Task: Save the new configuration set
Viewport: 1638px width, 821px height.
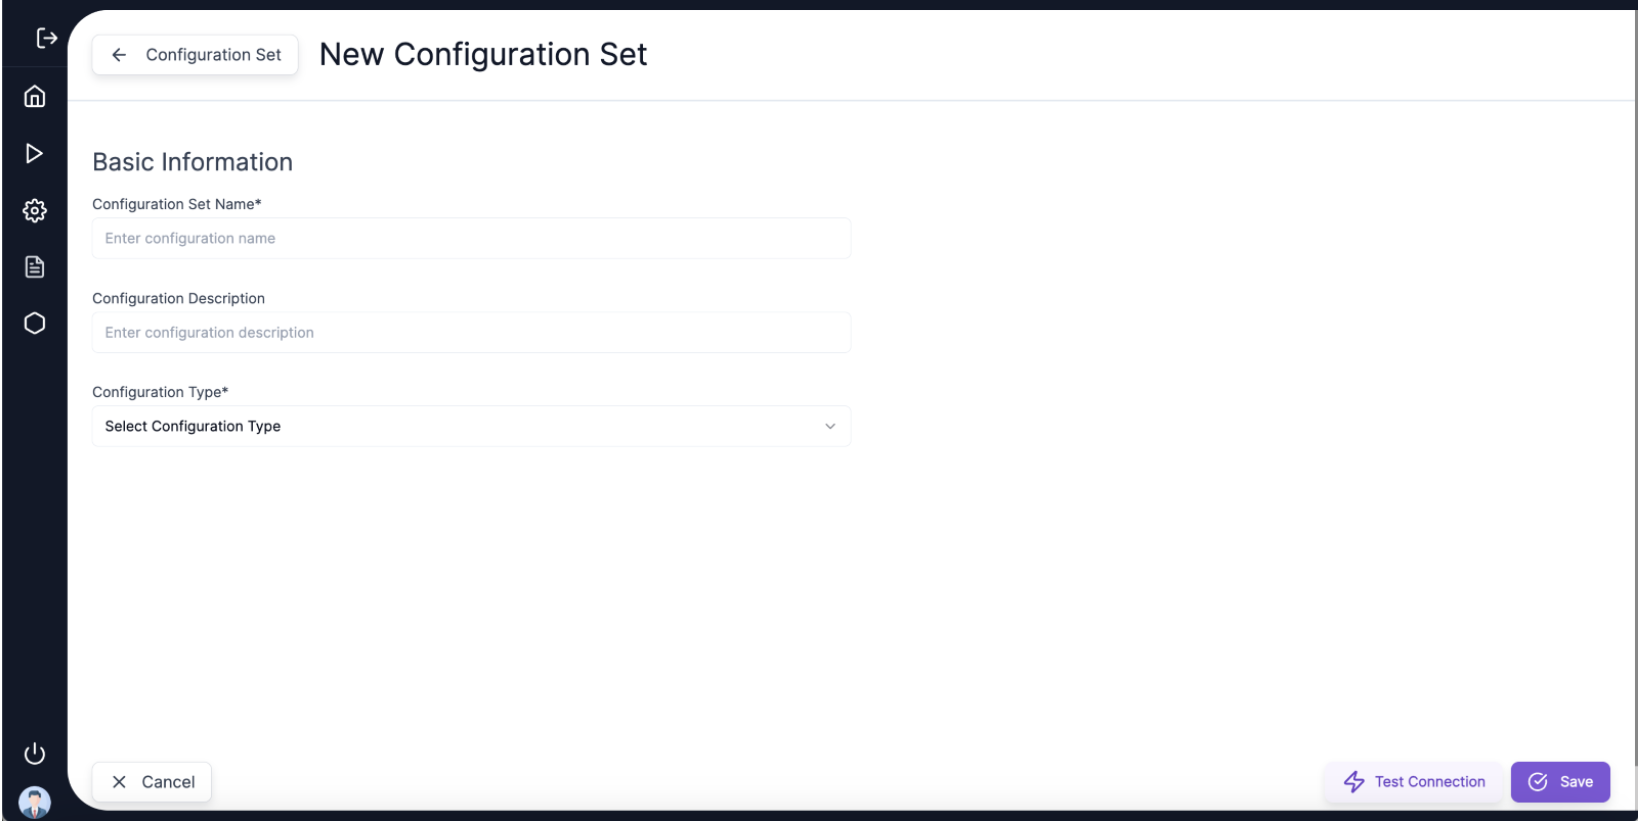Action: coord(1575,782)
